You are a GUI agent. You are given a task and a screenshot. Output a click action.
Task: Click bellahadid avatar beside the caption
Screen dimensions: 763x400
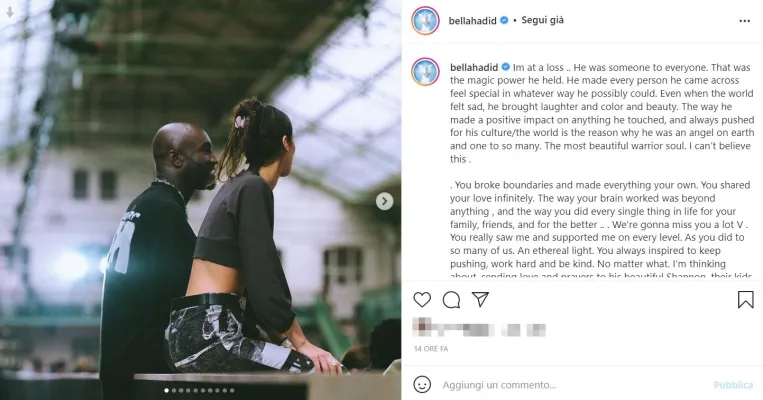click(426, 72)
